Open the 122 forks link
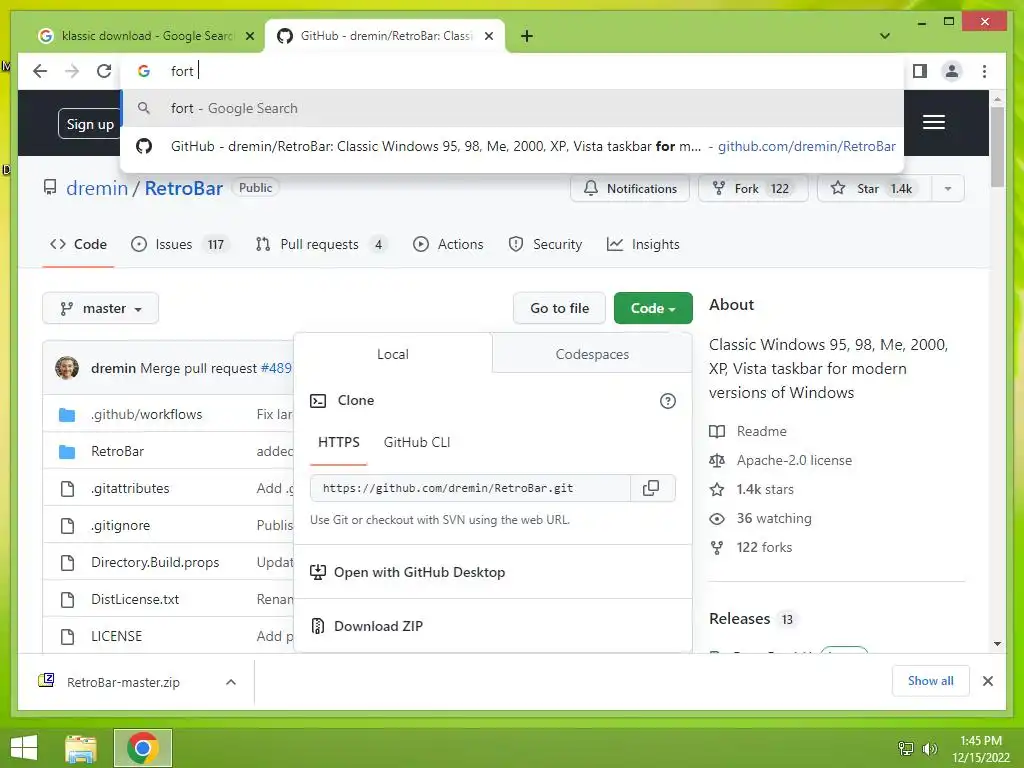Viewport: 1024px width, 768px height. [x=751, y=547]
